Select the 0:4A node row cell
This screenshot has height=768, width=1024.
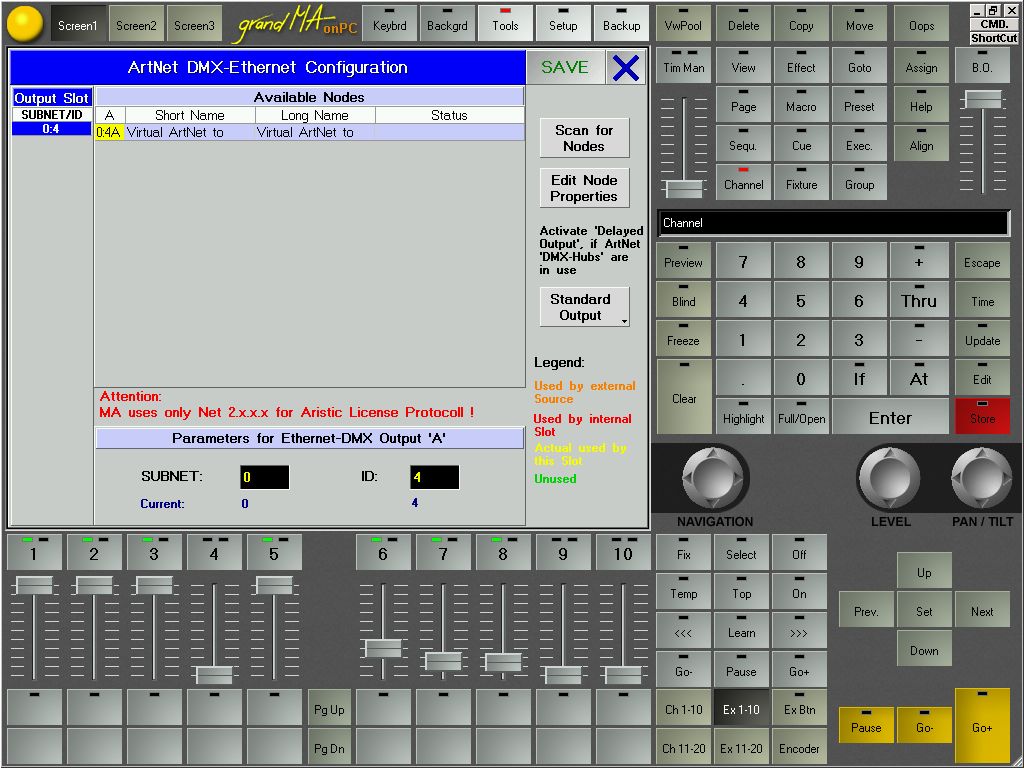point(109,132)
